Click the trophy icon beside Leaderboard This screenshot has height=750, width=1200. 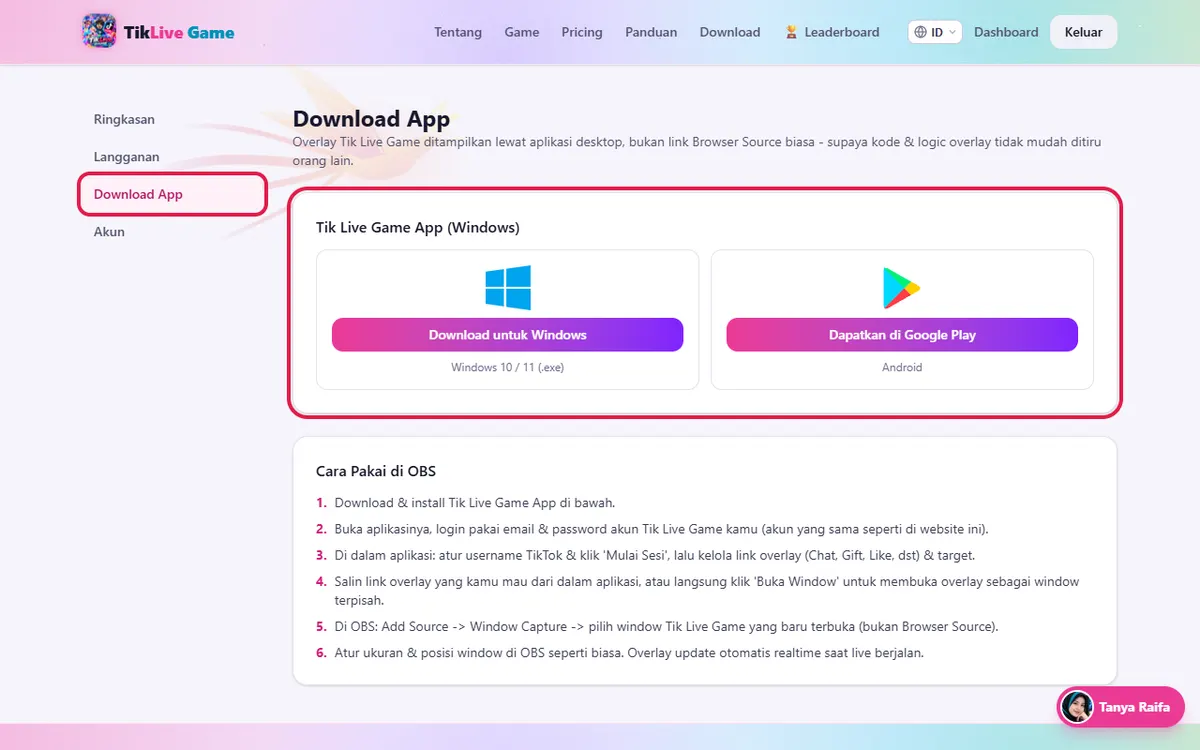pos(790,32)
